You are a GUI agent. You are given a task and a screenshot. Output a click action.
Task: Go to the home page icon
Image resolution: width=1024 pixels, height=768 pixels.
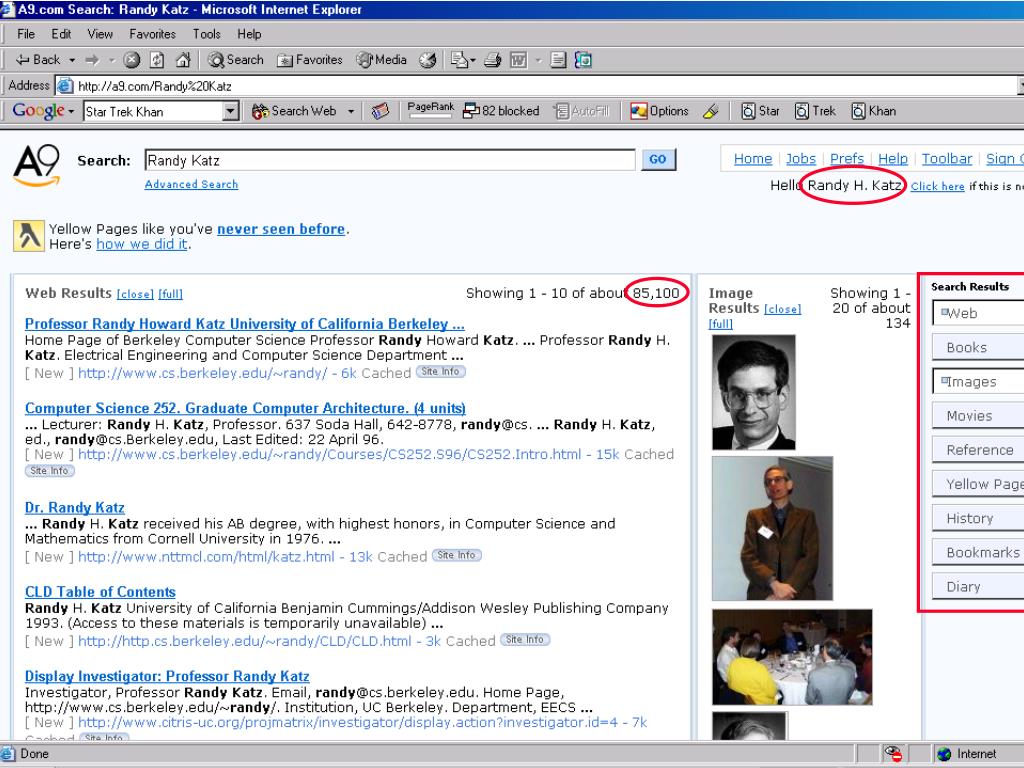[183, 60]
